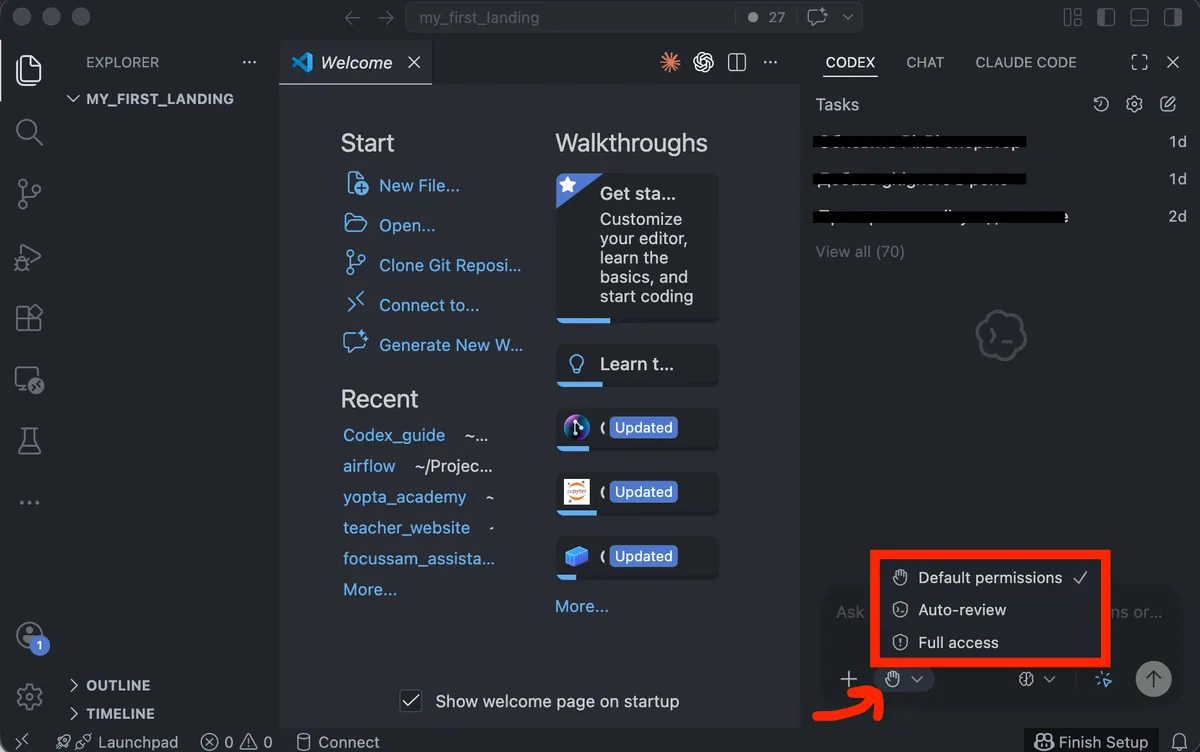The height and width of the screenshot is (752, 1200).
Task: Click the ChatGPT icon in editor toolbar
Action: (x=703, y=62)
